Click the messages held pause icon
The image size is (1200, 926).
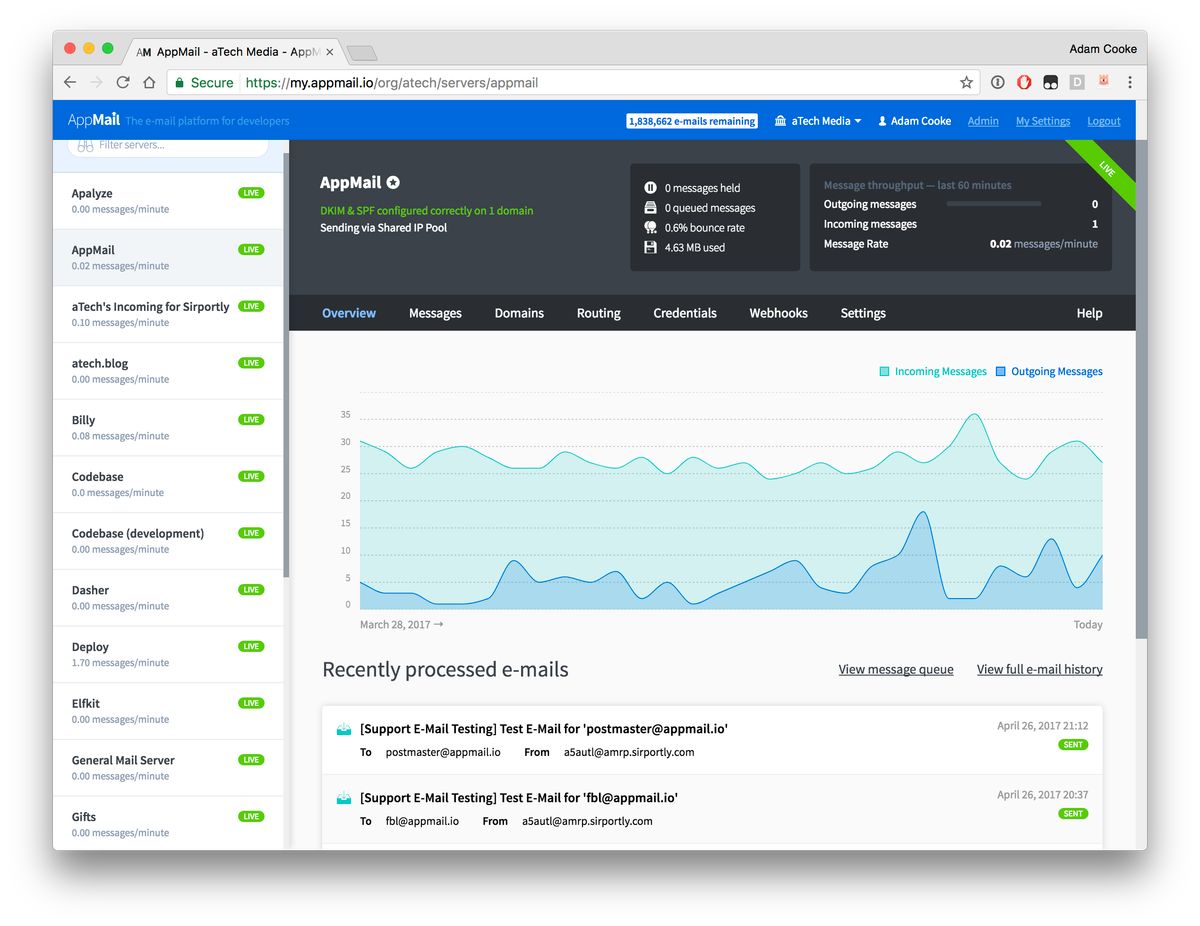(x=650, y=188)
